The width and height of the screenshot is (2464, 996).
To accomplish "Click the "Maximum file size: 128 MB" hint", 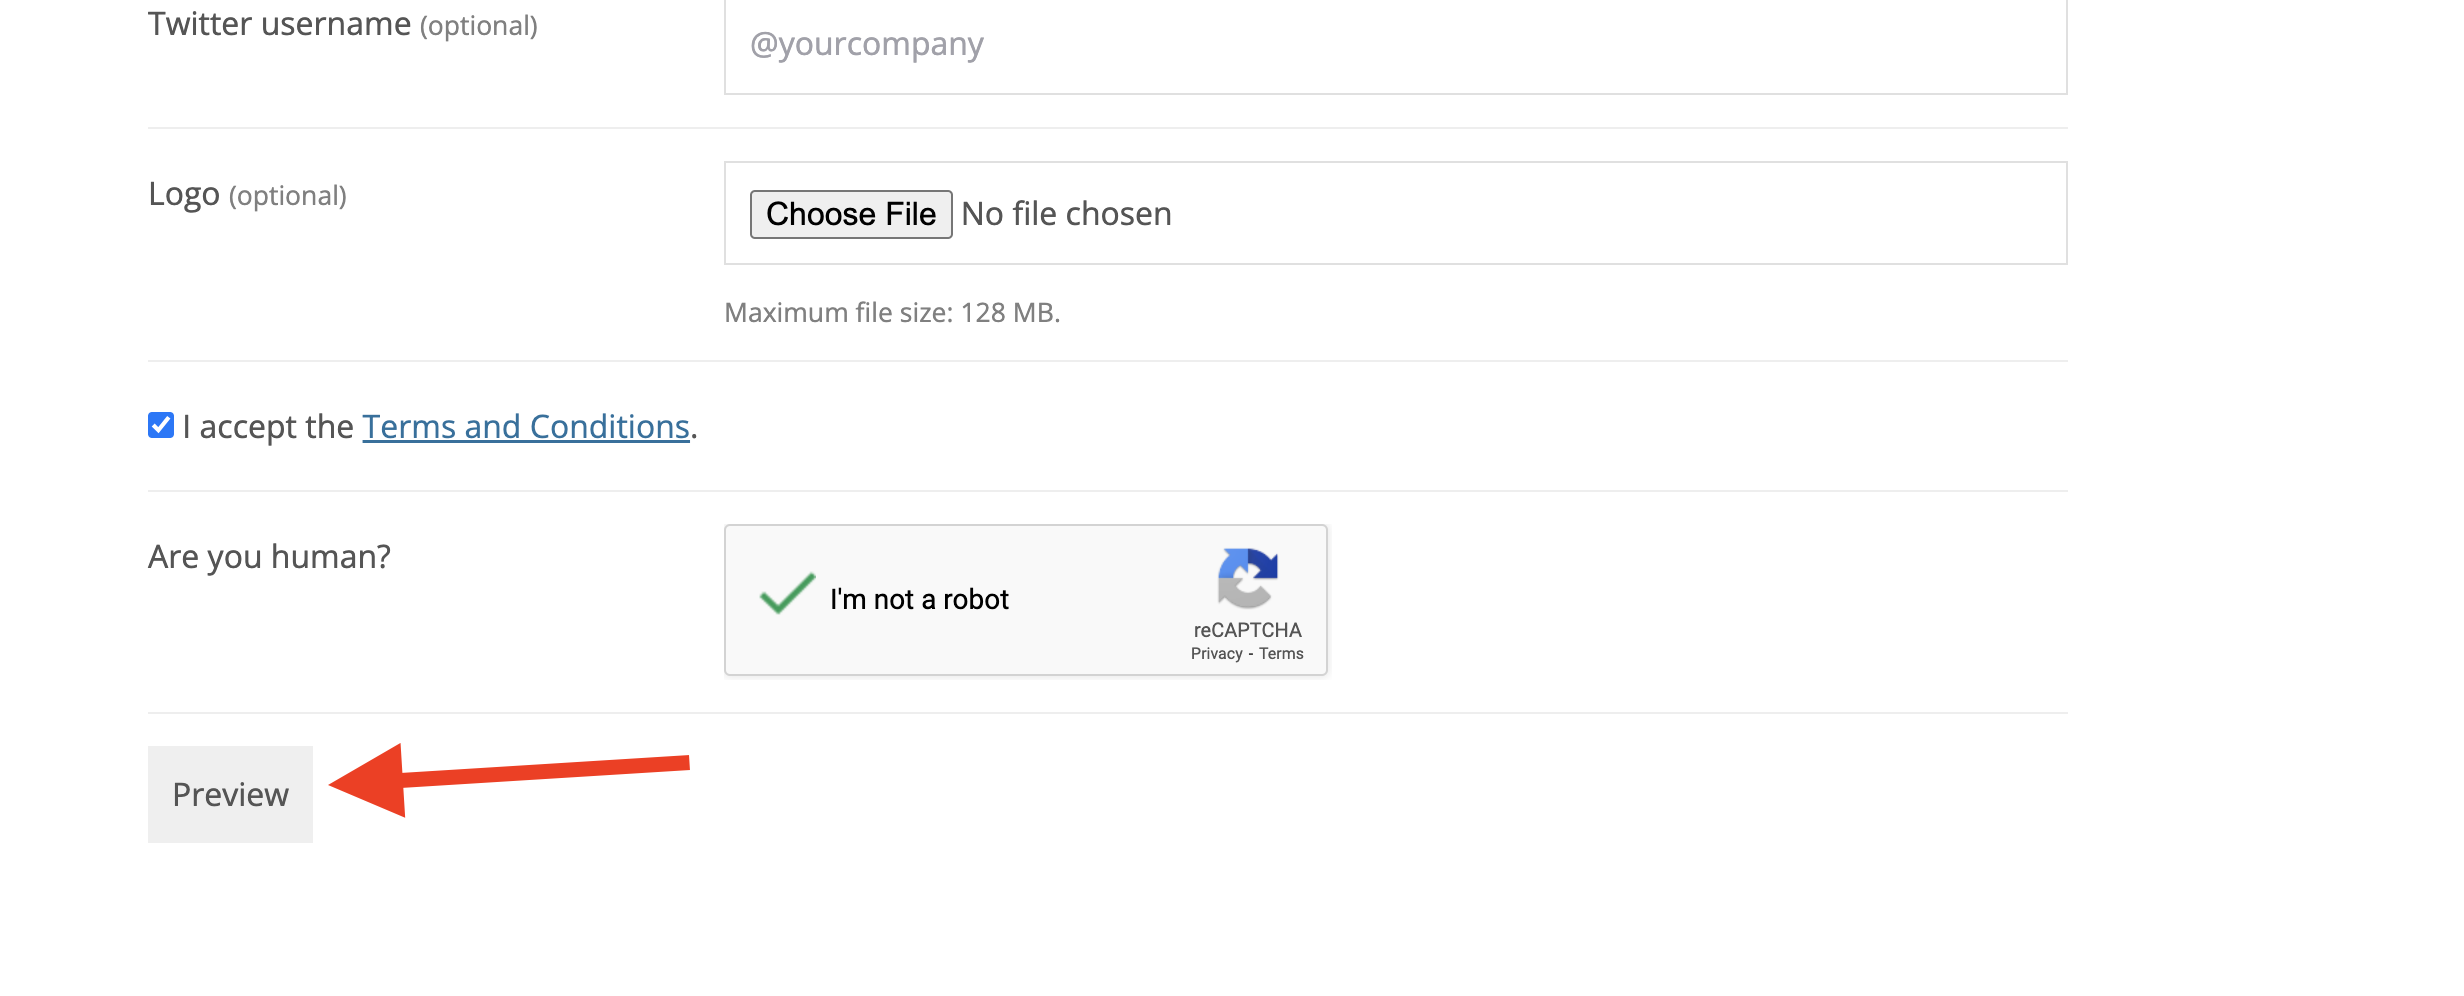I will point(891,313).
